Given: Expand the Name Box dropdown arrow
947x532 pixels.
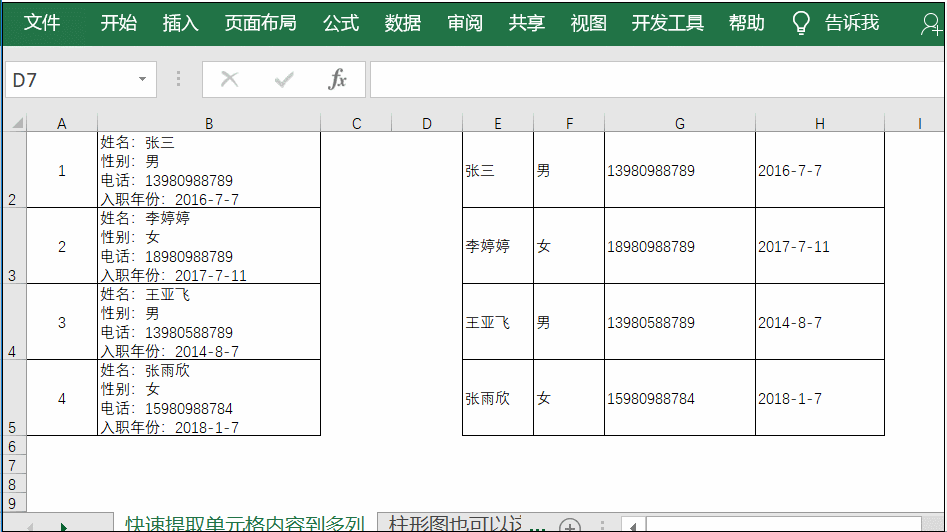Looking at the screenshot, I should (143, 79).
